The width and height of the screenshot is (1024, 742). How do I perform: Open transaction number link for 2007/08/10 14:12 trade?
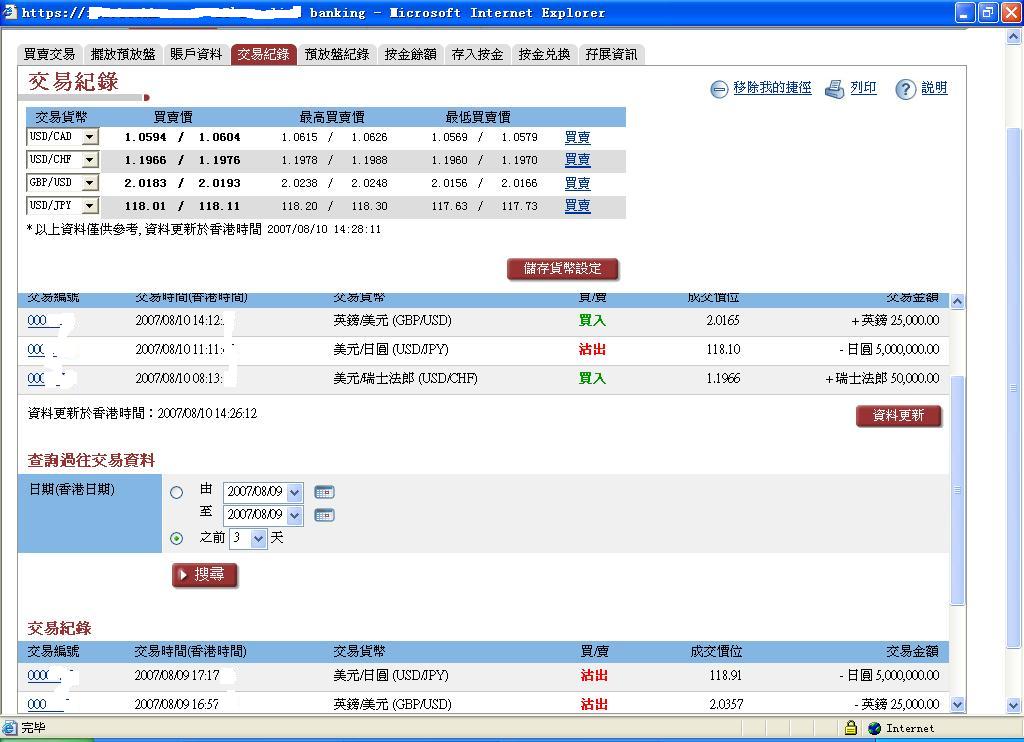[x=42, y=321]
